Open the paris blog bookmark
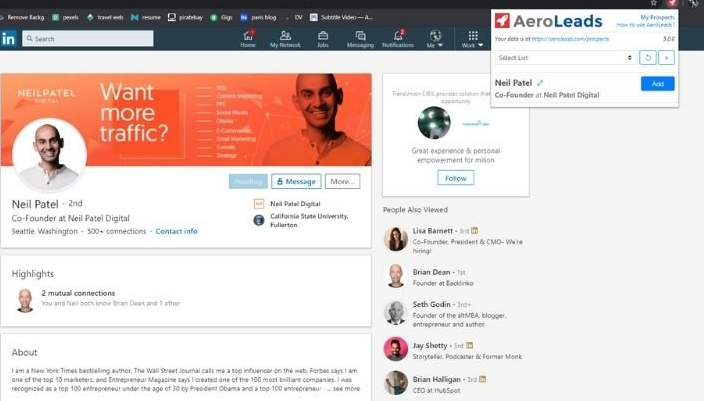Image resolution: width=704 pixels, height=401 pixels. point(259,18)
